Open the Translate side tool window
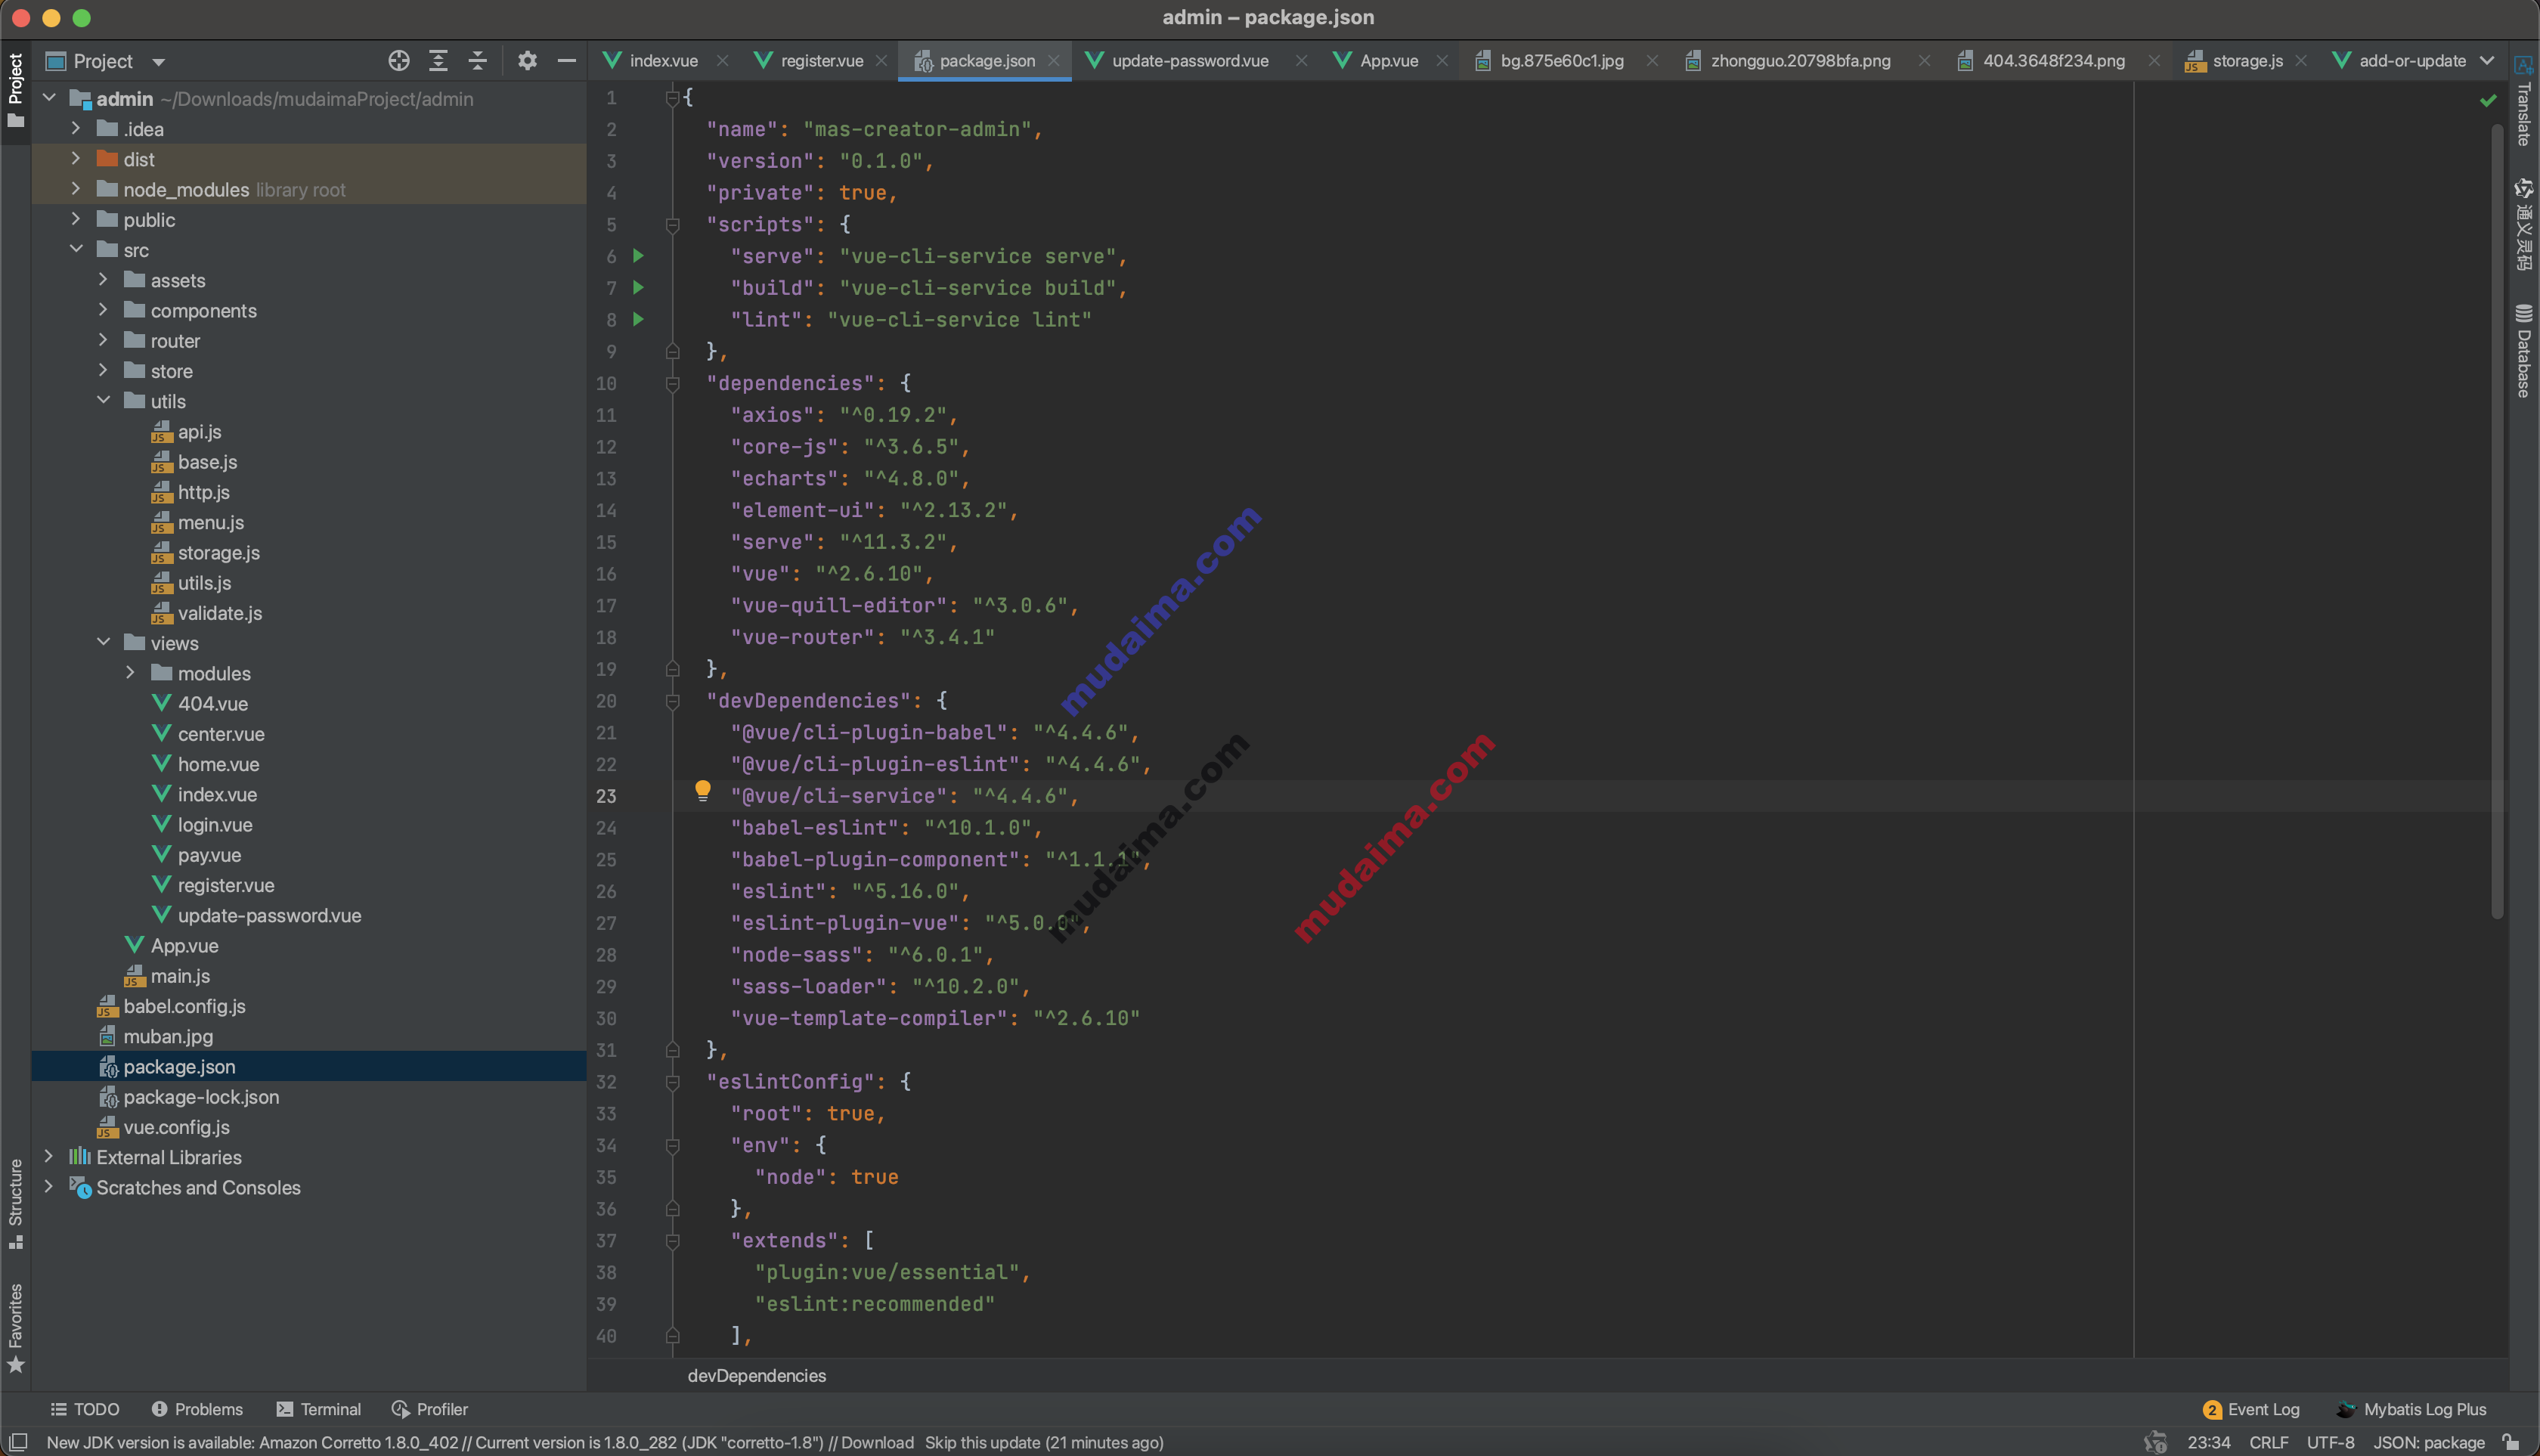2540x1456 pixels. (x=2523, y=101)
